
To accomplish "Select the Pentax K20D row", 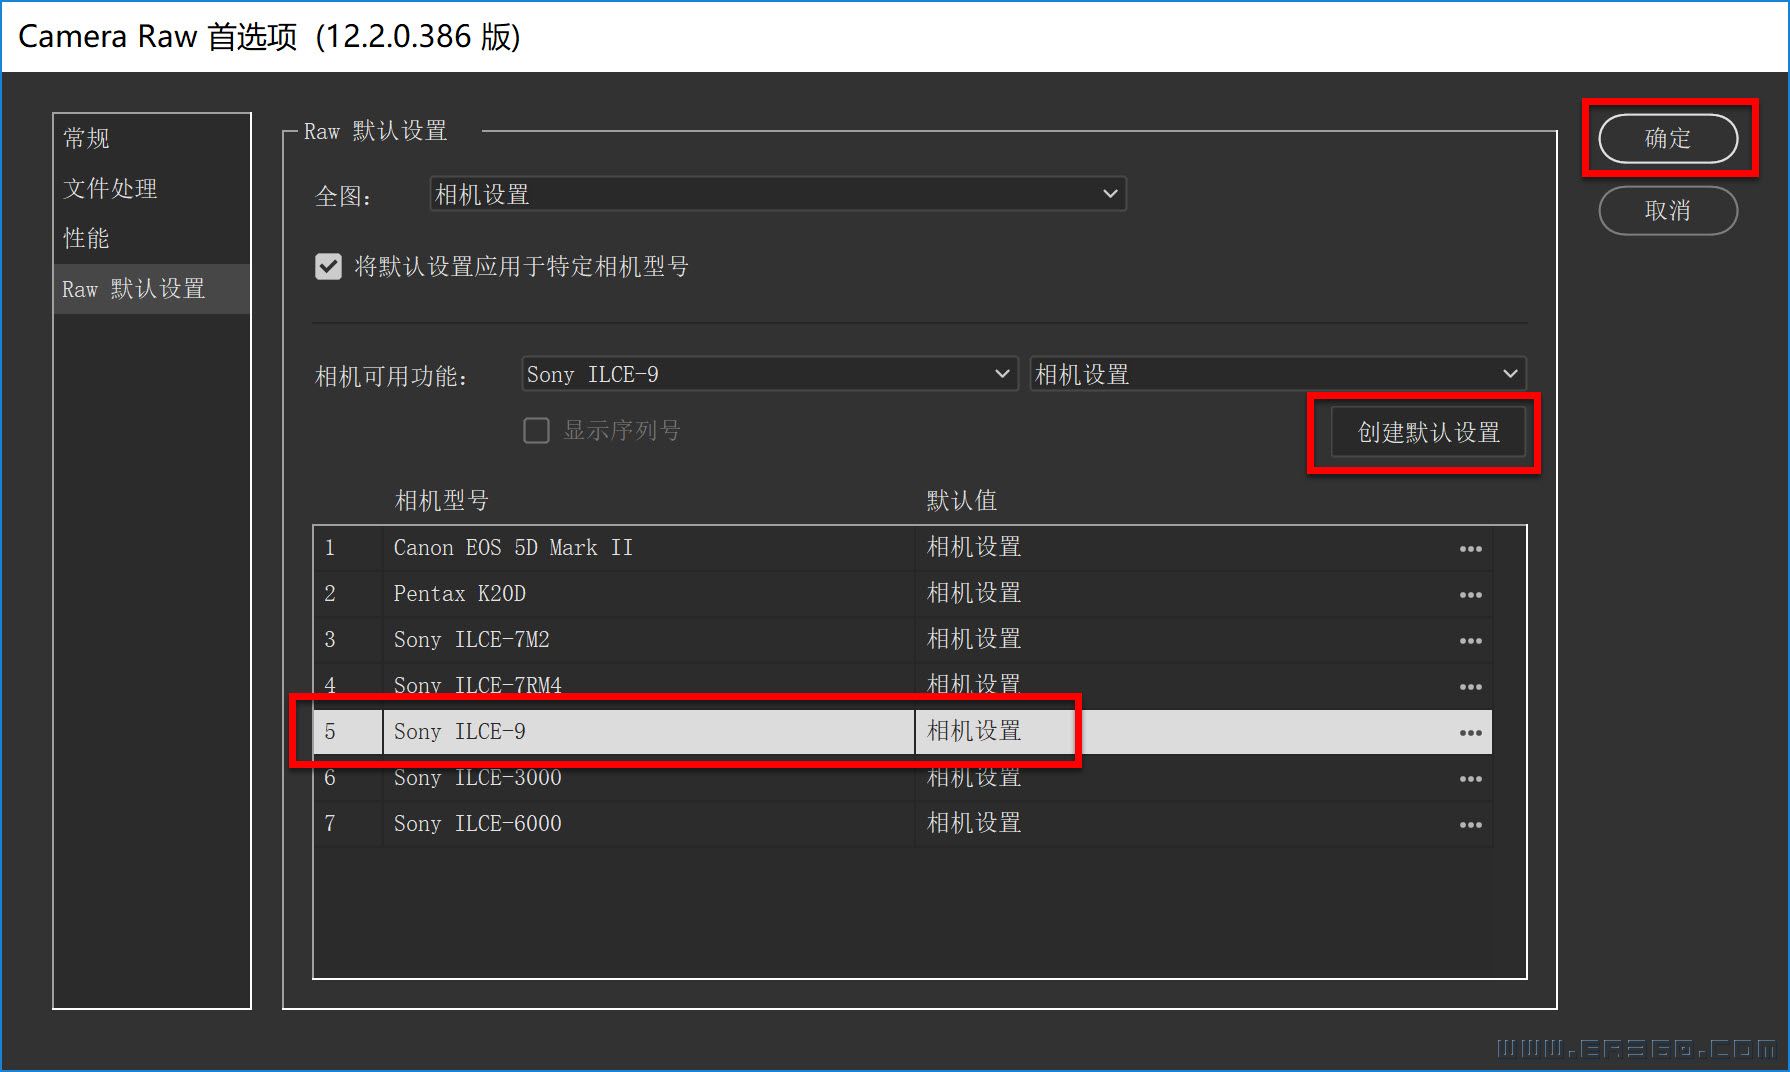I will 903,594.
